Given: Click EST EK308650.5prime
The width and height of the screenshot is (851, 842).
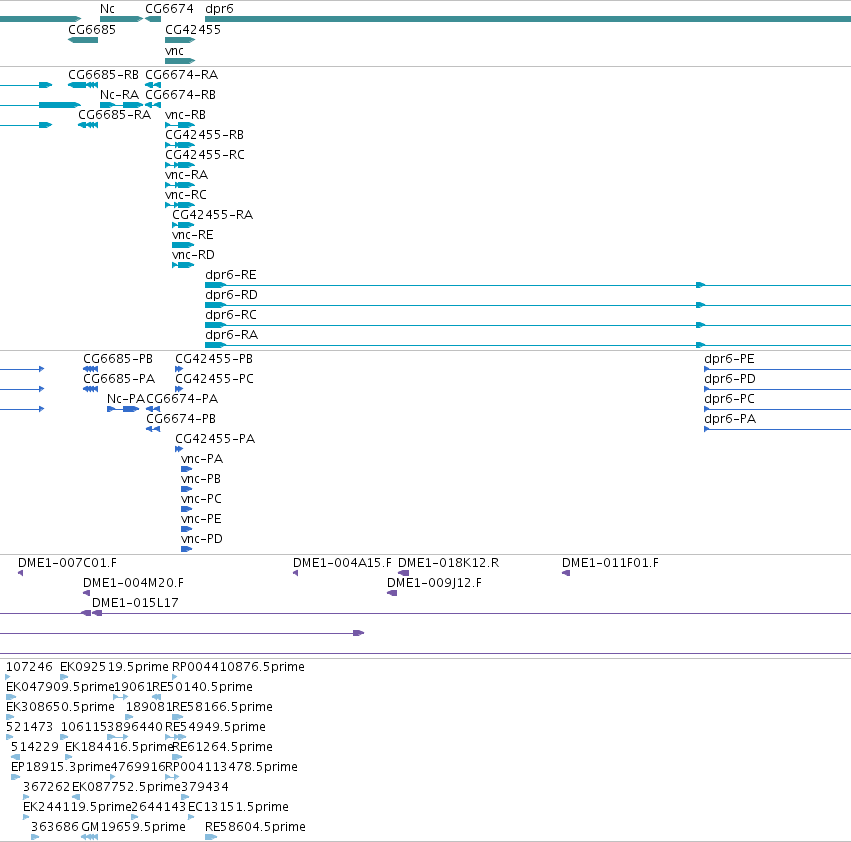Looking at the screenshot, I should 60,707.
